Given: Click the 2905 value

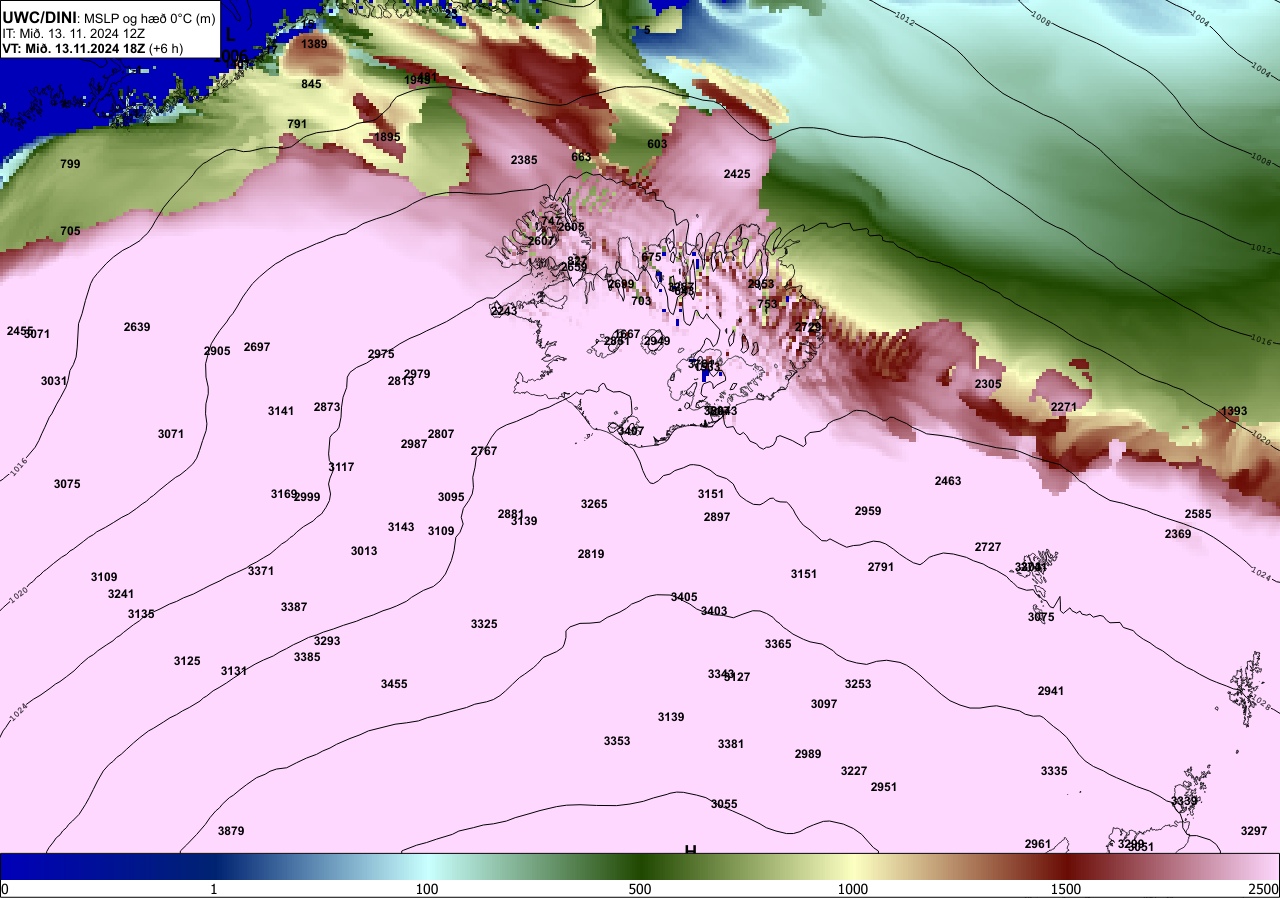Looking at the screenshot, I should coord(217,351).
